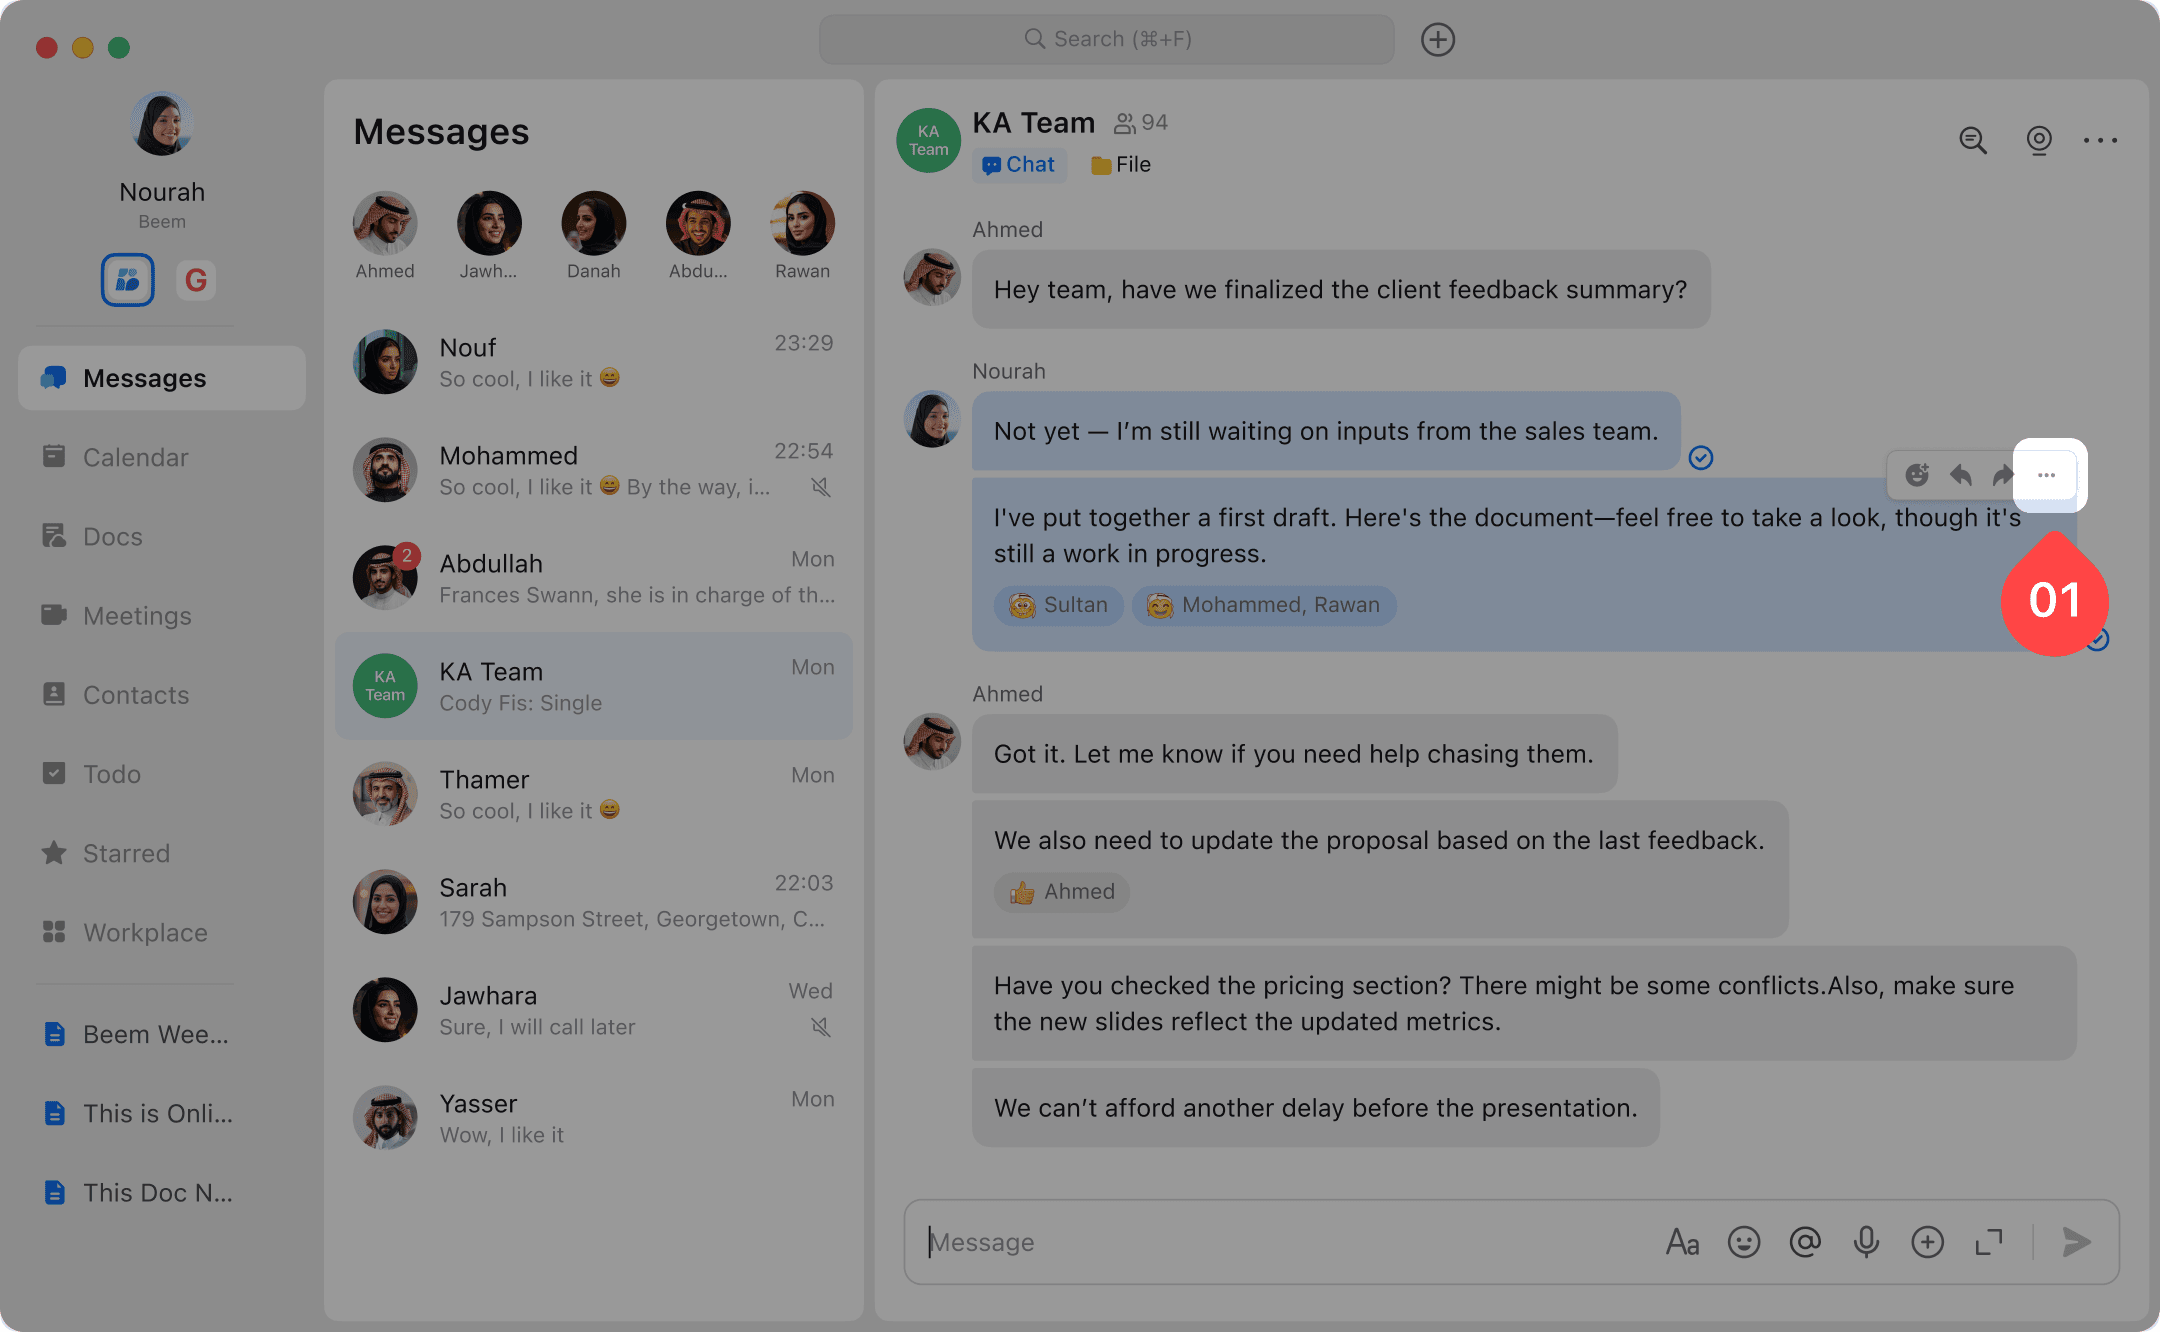Open the message more options ellipsis
The image size is (2160, 1332).
pyautogui.click(x=2047, y=475)
